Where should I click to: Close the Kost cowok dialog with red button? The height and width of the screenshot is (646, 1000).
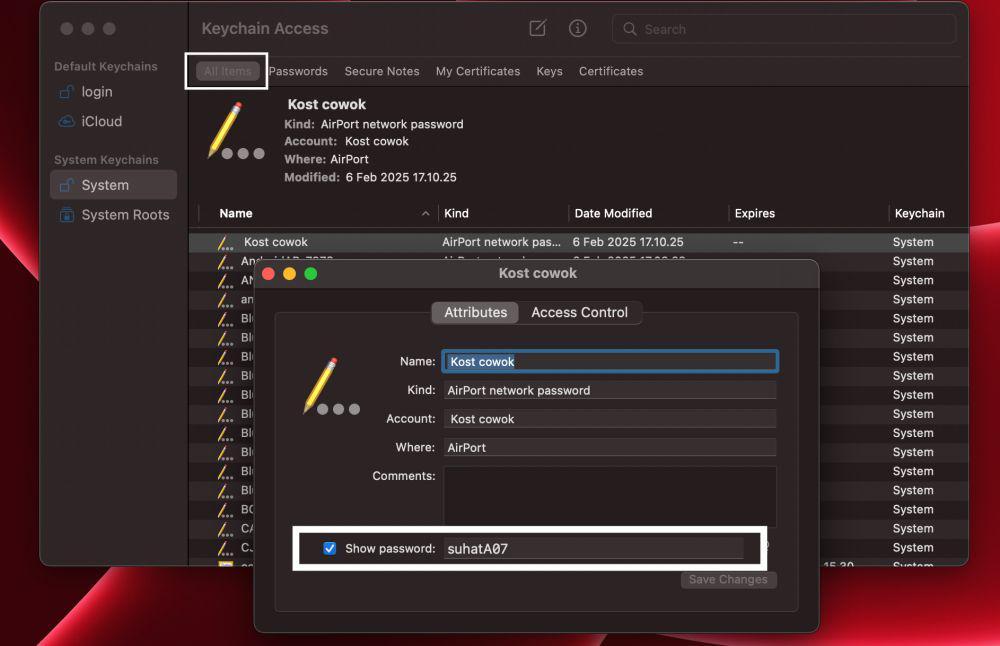click(268, 274)
